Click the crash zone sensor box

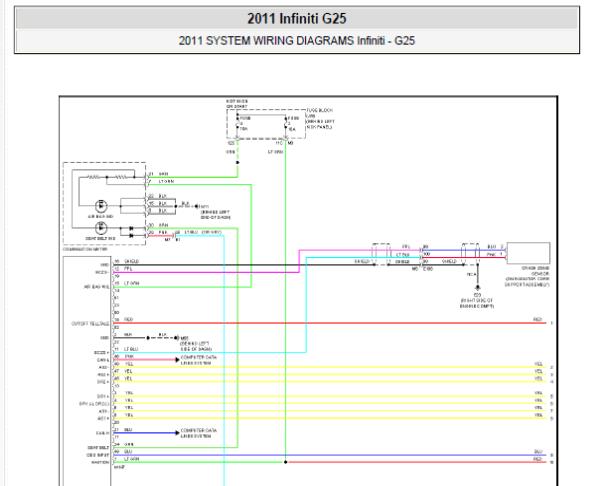[528, 253]
